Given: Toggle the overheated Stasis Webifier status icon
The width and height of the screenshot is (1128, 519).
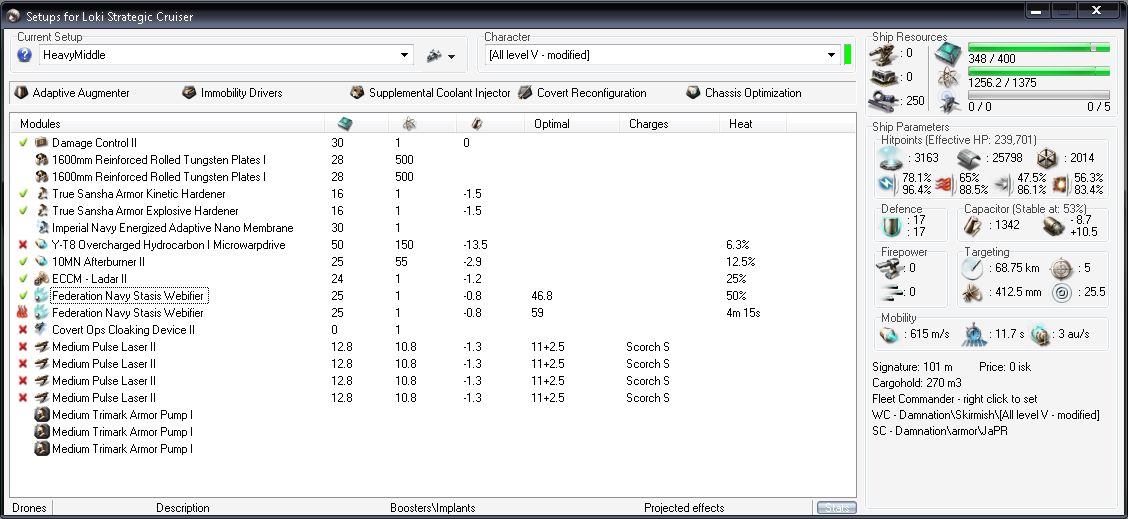Looking at the screenshot, I should (23, 312).
